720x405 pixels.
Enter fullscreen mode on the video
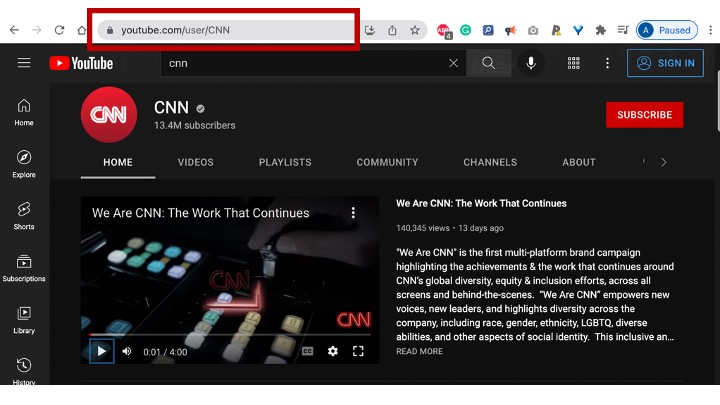[358, 352]
